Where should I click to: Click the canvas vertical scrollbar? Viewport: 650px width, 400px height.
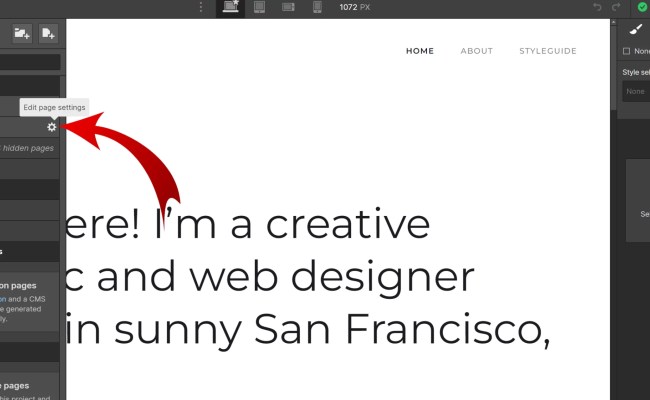(614, 66)
